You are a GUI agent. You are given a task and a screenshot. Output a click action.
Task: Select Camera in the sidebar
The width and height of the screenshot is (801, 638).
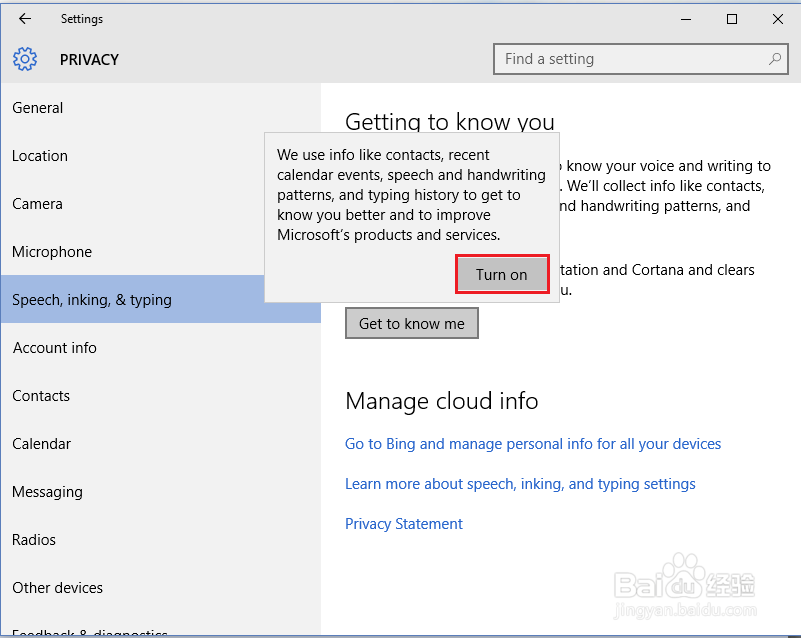tap(160, 204)
